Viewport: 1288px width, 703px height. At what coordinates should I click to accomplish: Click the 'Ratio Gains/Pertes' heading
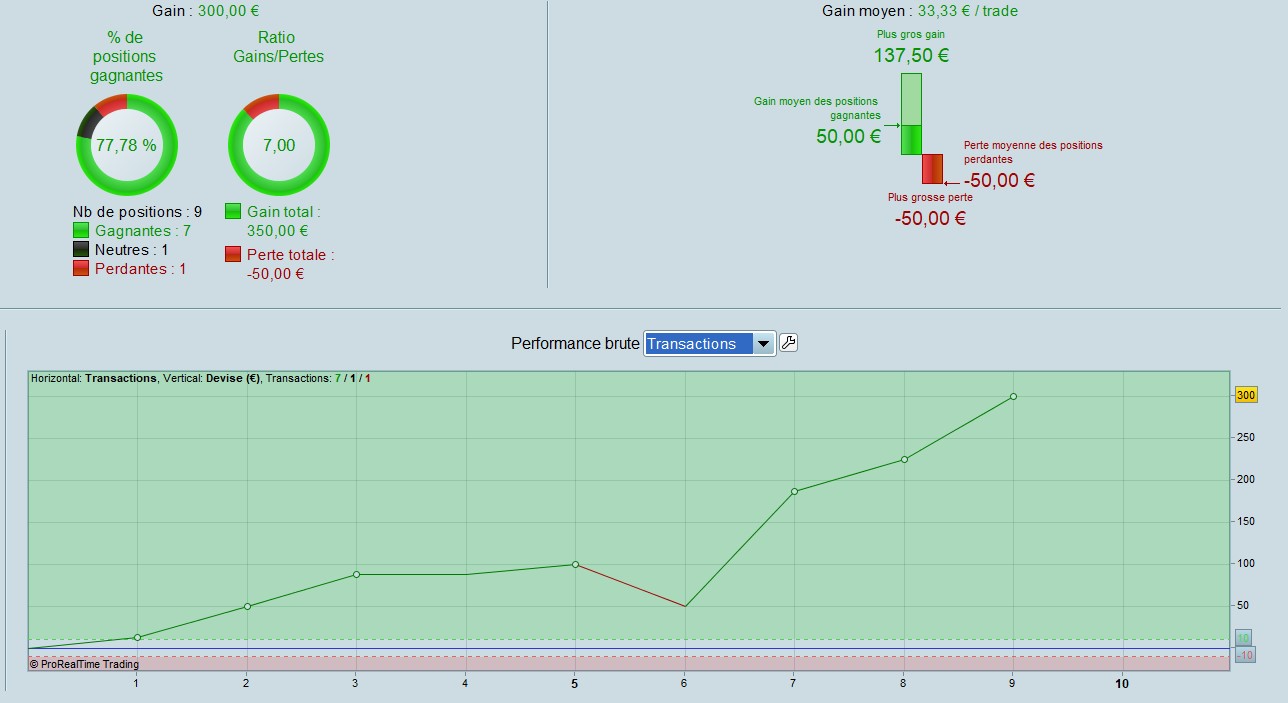click(x=277, y=47)
